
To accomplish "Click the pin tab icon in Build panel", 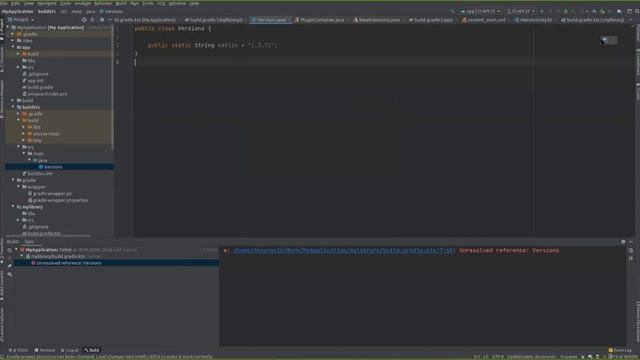I will click(x=9, y=266).
